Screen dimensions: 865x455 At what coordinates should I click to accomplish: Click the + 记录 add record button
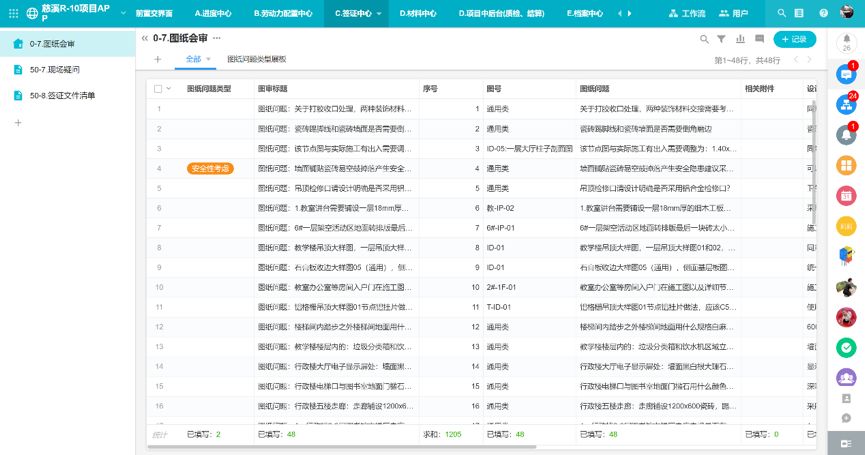click(x=794, y=39)
